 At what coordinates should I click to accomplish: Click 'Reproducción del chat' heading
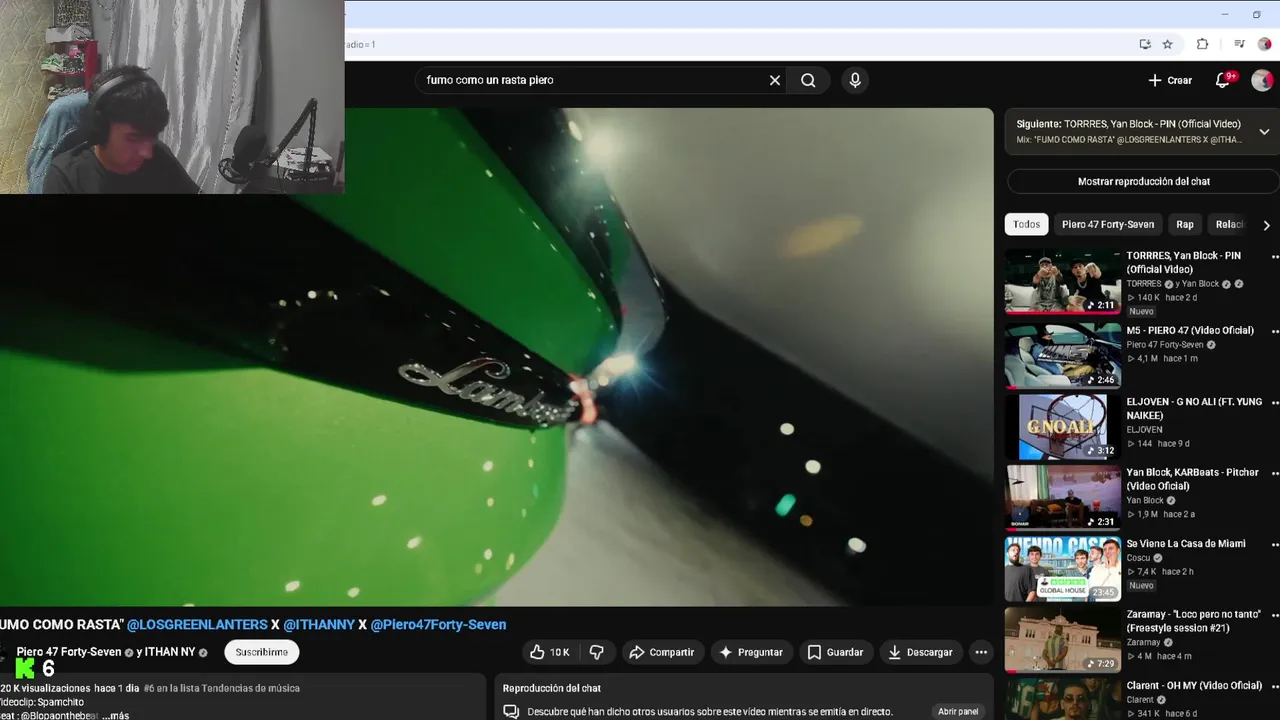point(551,688)
